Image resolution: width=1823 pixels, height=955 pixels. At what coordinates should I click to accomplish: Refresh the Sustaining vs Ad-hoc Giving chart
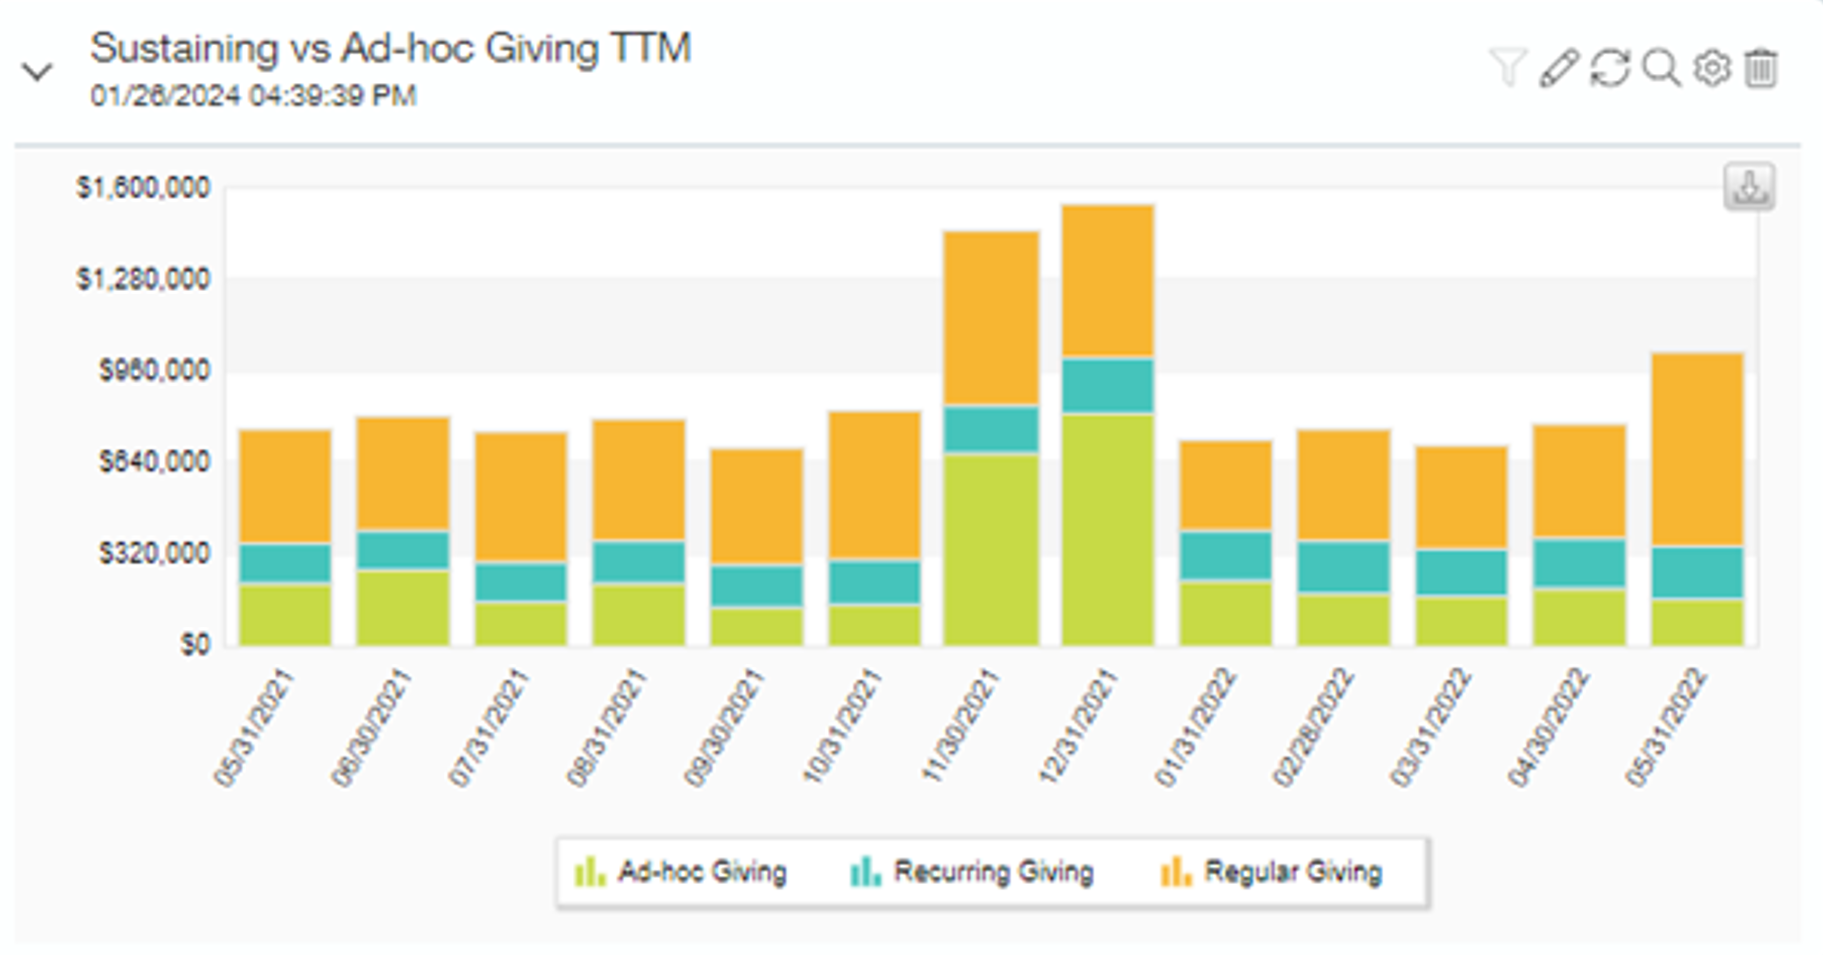click(1610, 68)
